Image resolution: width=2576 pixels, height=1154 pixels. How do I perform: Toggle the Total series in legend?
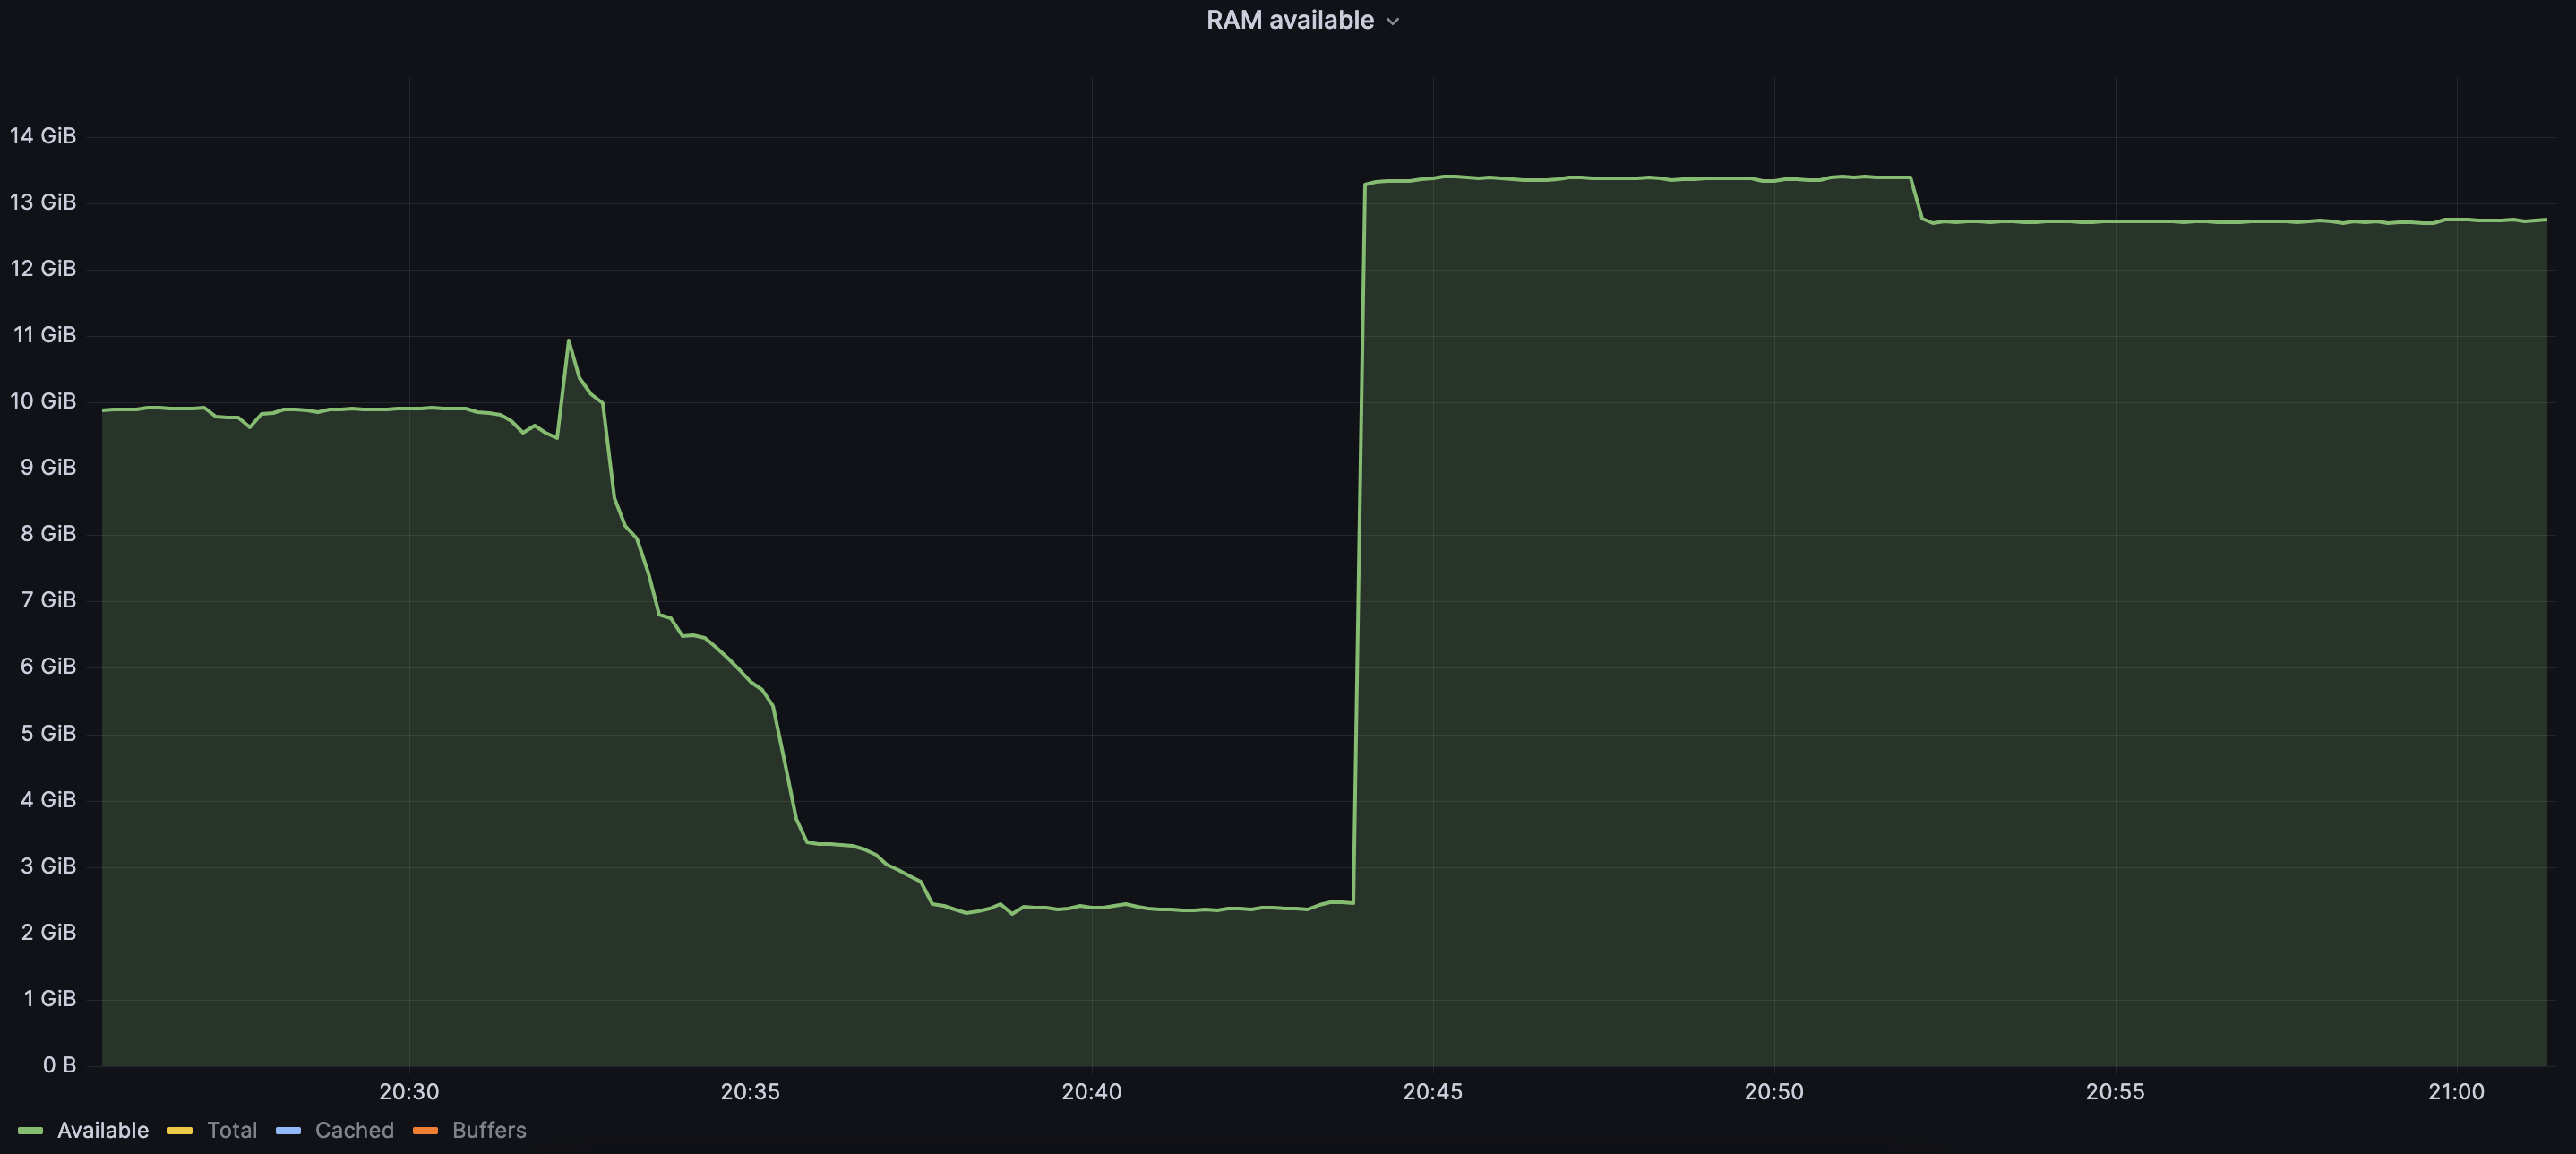[x=231, y=1130]
